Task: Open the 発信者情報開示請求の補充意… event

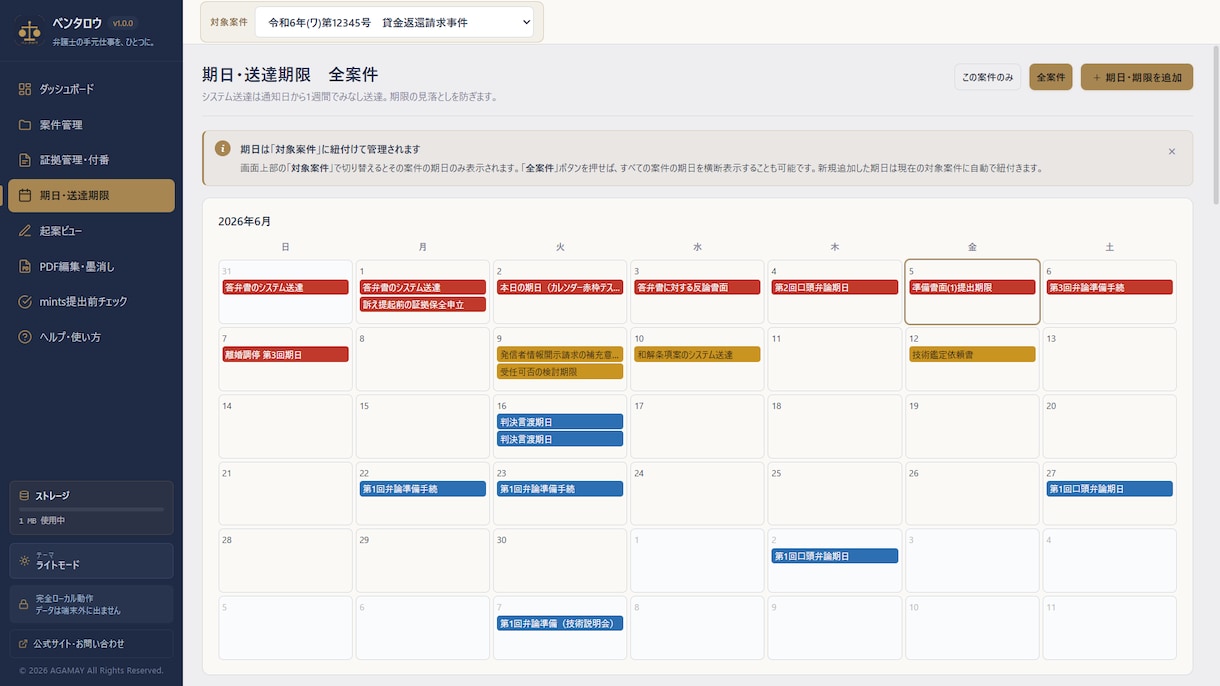Action: pyautogui.click(x=560, y=354)
